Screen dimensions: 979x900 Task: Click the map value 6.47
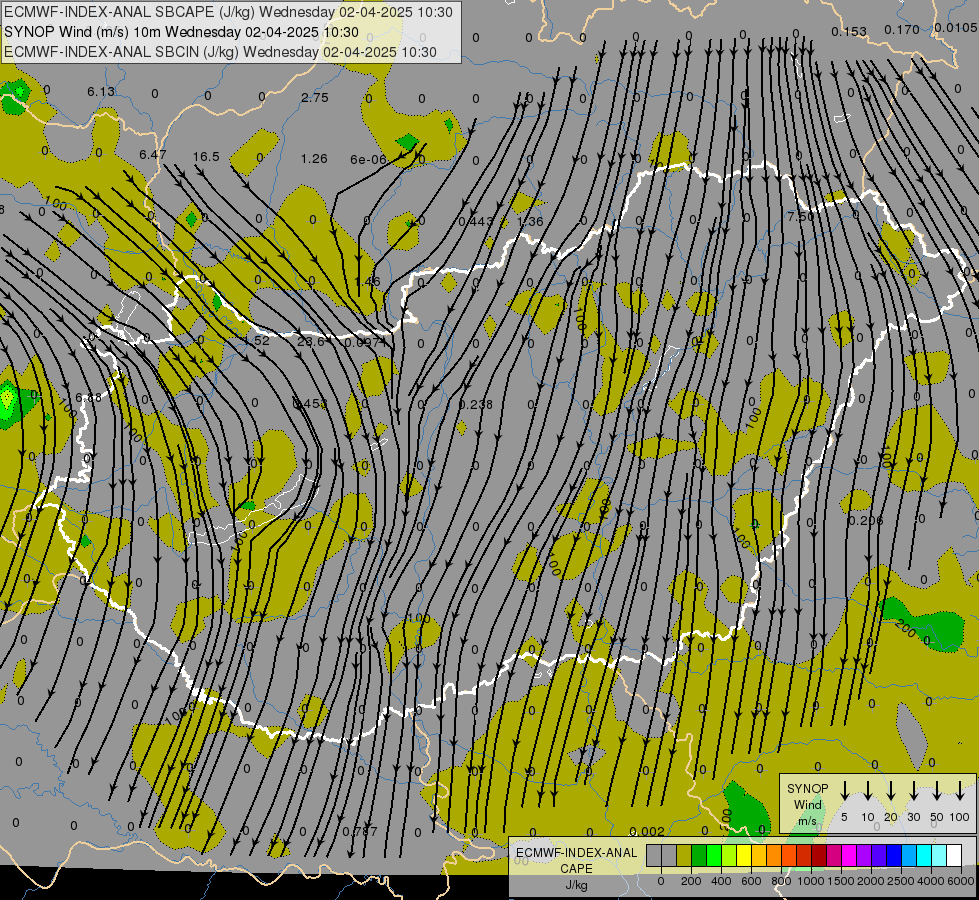click(x=152, y=154)
